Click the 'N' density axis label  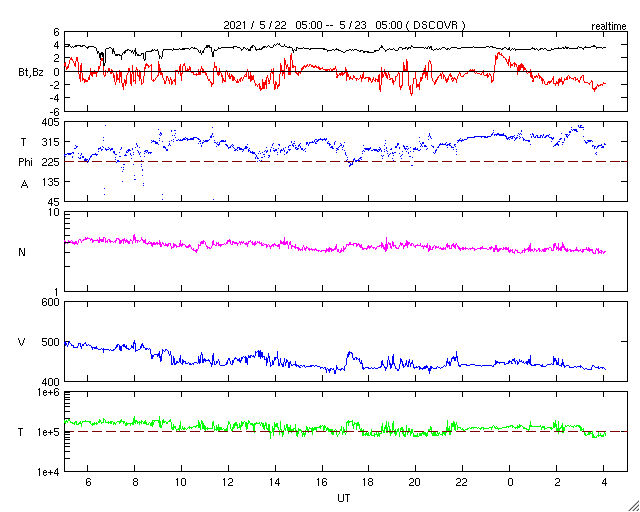(22, 252)
